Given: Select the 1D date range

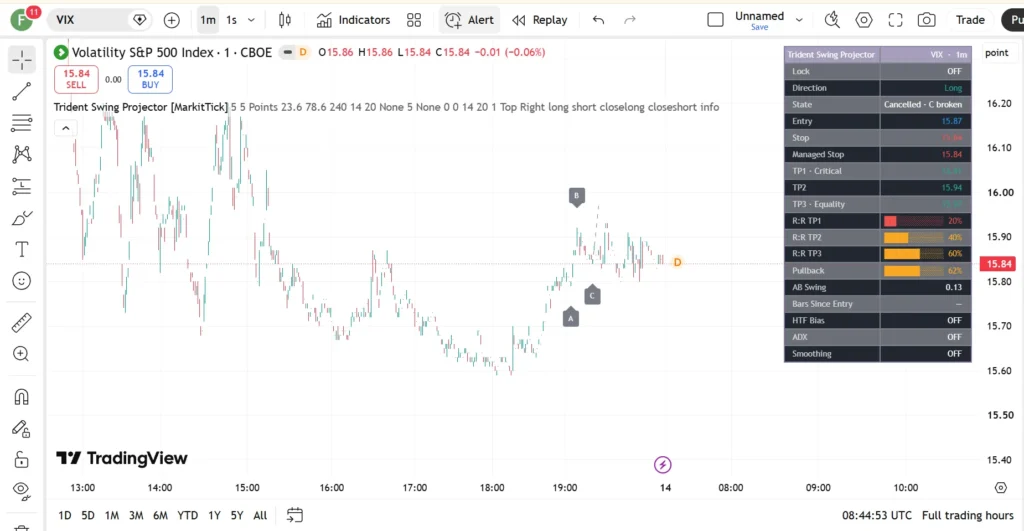Looking at the screenshot, I should click(65, 515).
